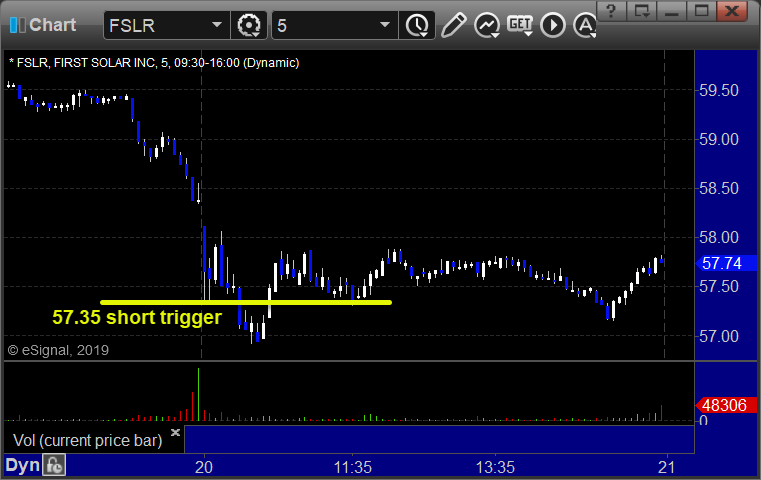Close the Vol study panel

point(175,432)
